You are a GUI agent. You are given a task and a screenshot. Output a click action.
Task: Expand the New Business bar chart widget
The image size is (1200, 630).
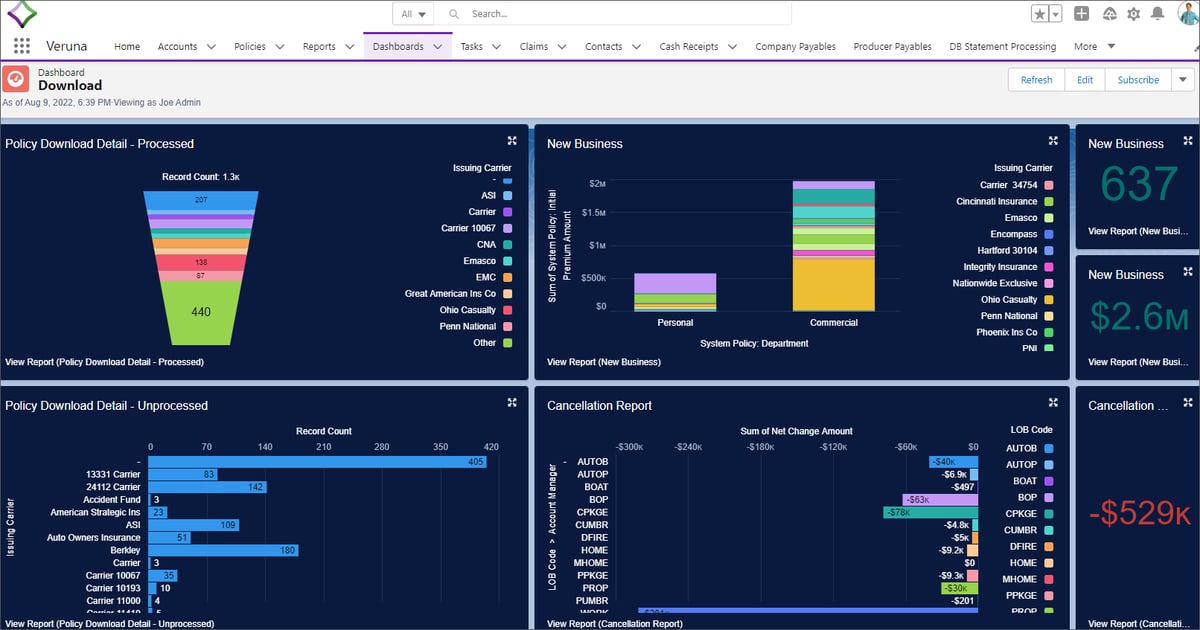click(1053, 141)
